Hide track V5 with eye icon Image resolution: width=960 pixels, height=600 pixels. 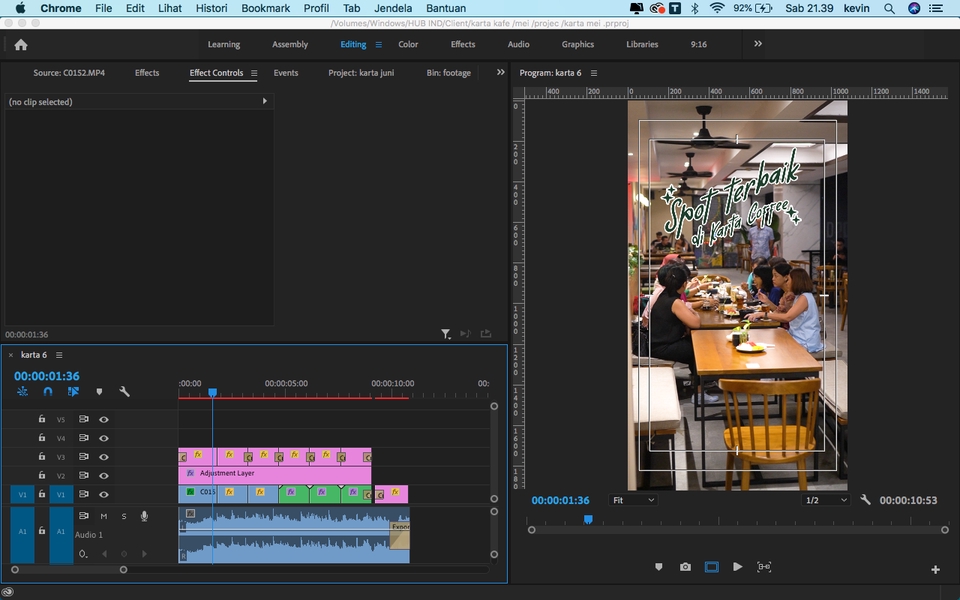[x=104, y=419]
